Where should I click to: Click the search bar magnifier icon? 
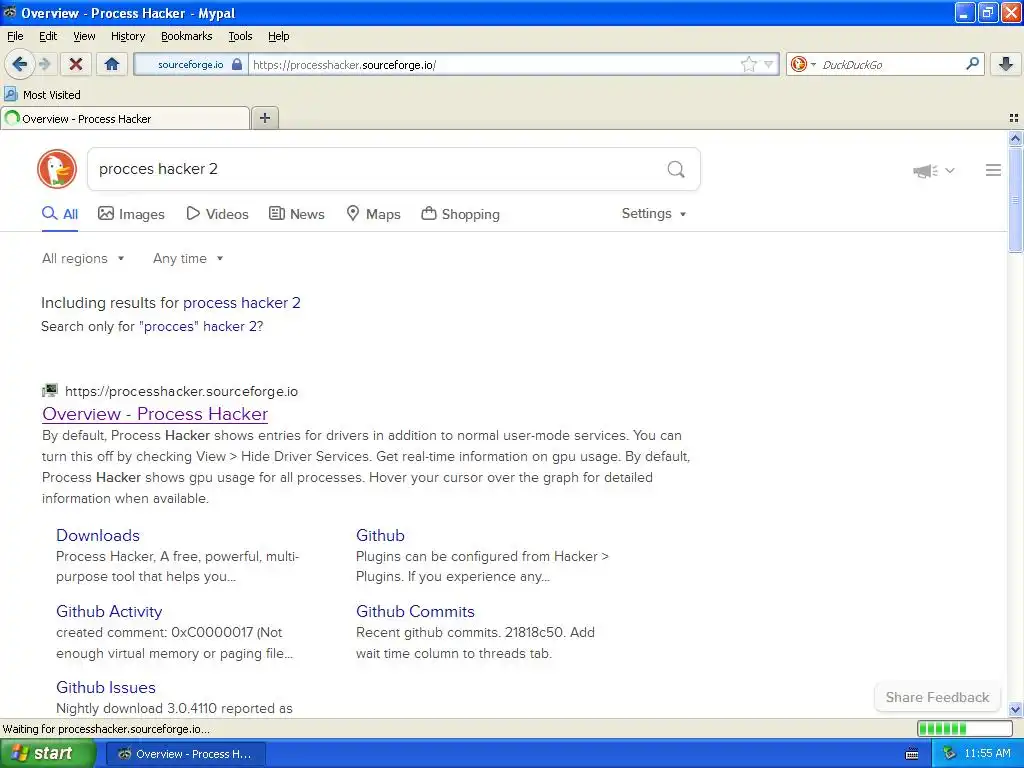tap(972, 63)
